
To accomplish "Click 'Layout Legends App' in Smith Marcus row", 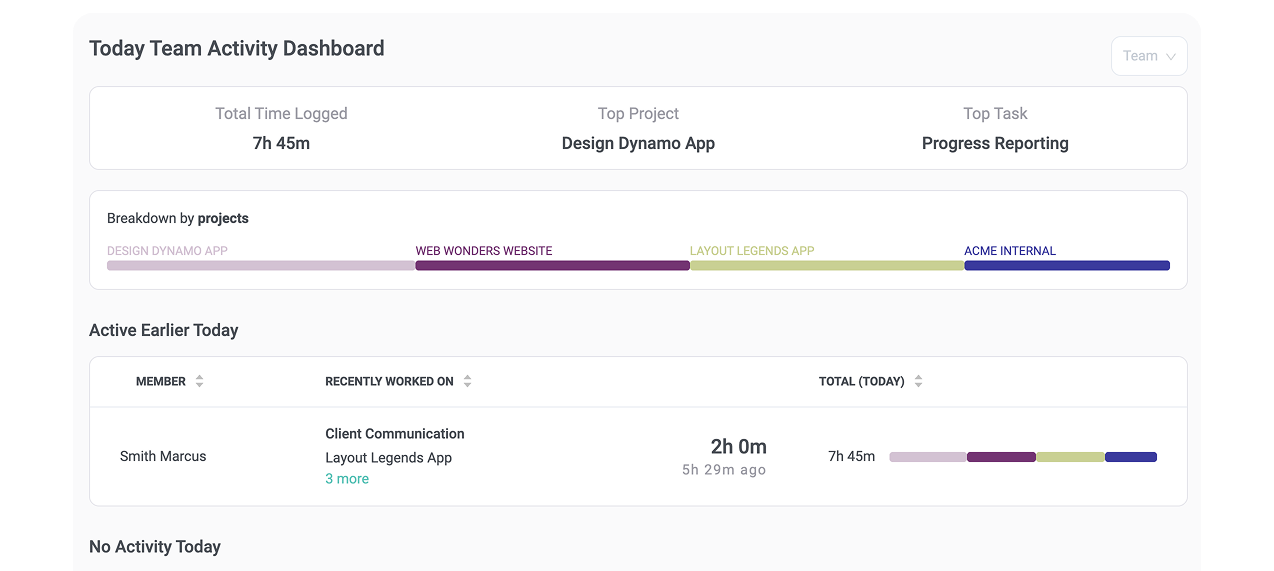I will coord(389,458).
